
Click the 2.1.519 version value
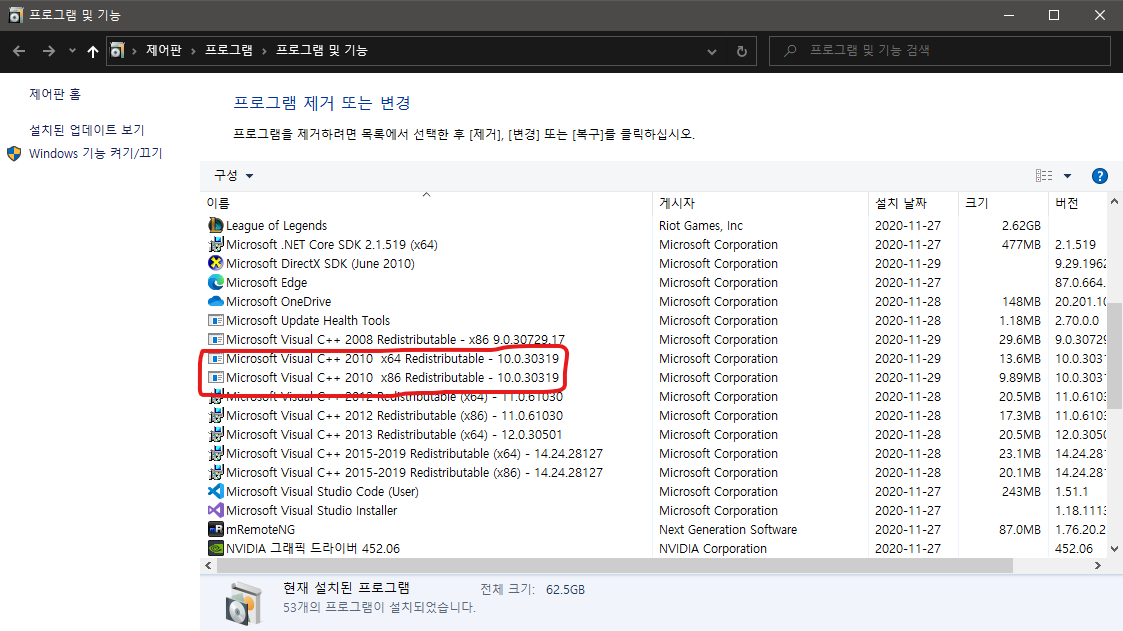click(1075, 244)
